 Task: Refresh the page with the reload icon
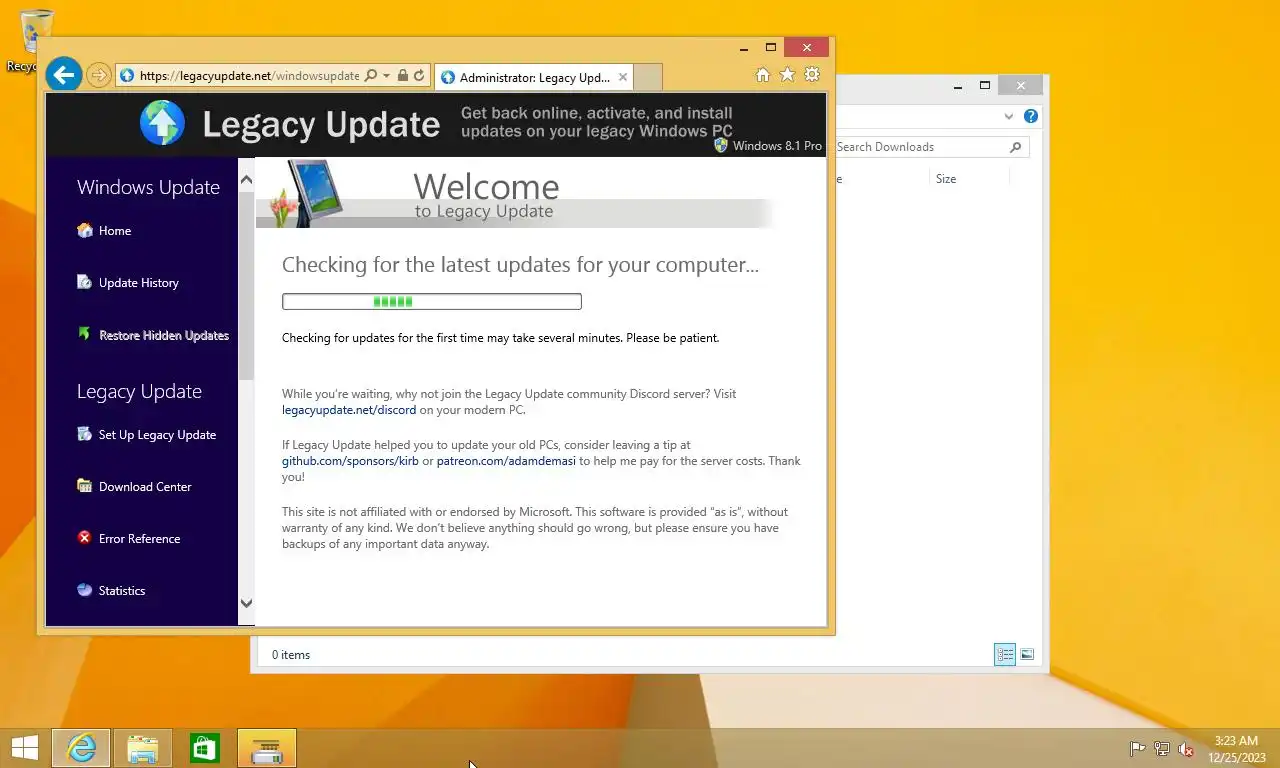[419, 76]
